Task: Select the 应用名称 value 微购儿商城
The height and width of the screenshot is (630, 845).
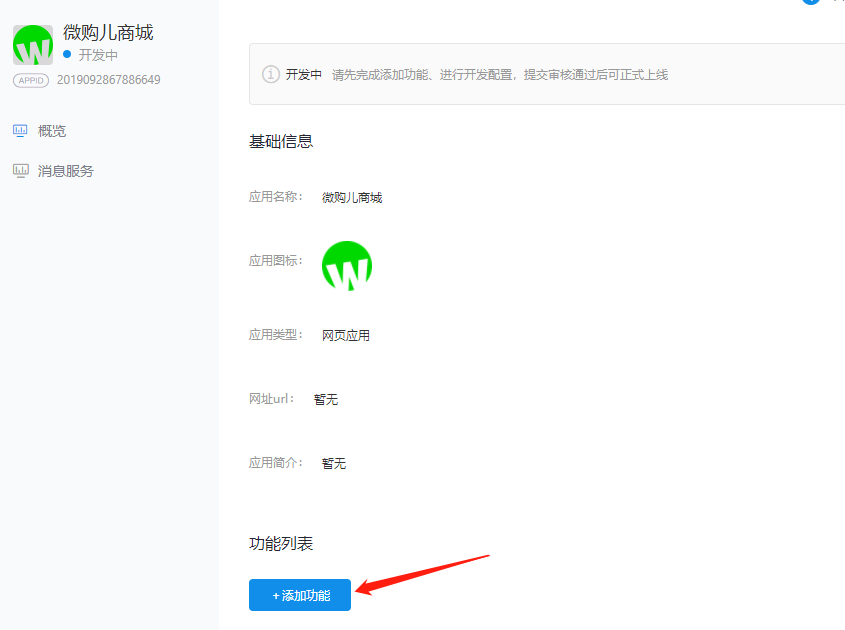Action: click(x=352, y=198)
